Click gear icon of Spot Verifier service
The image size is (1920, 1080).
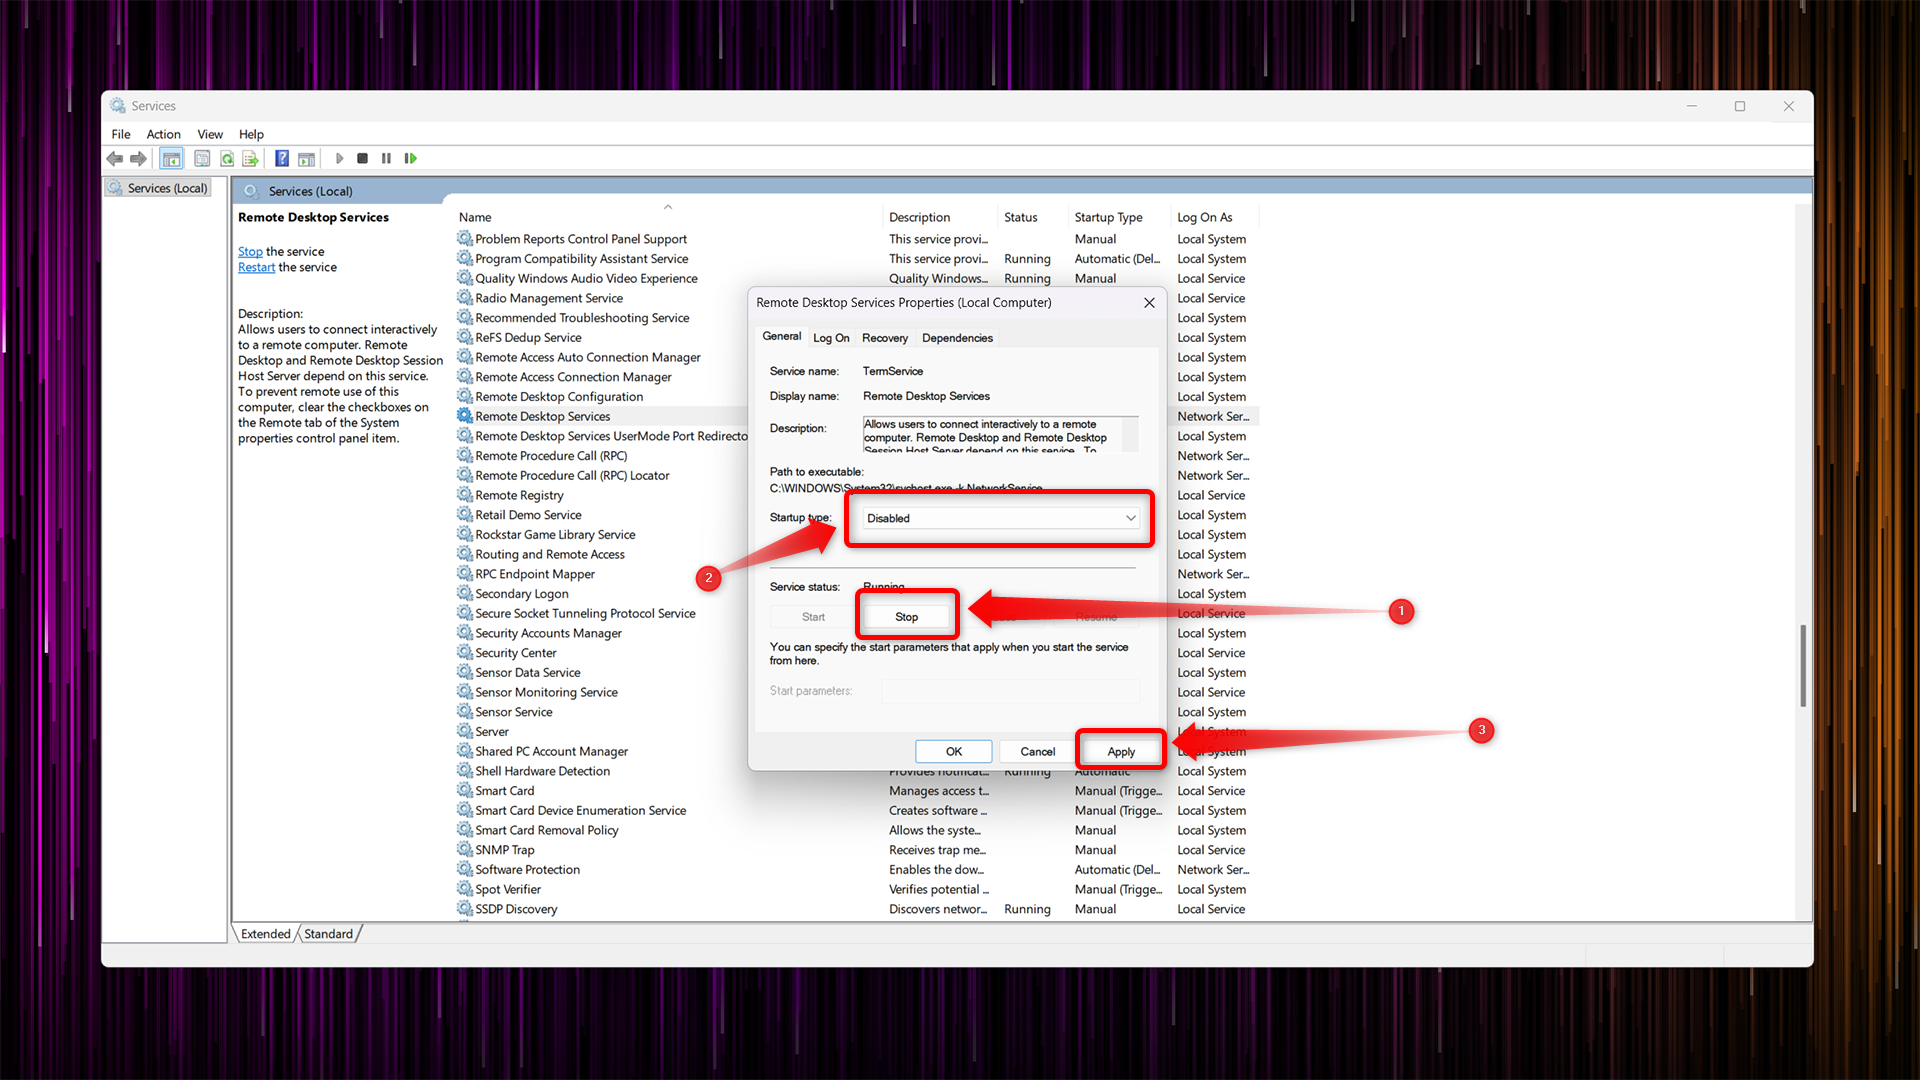(x=465, y=889)
